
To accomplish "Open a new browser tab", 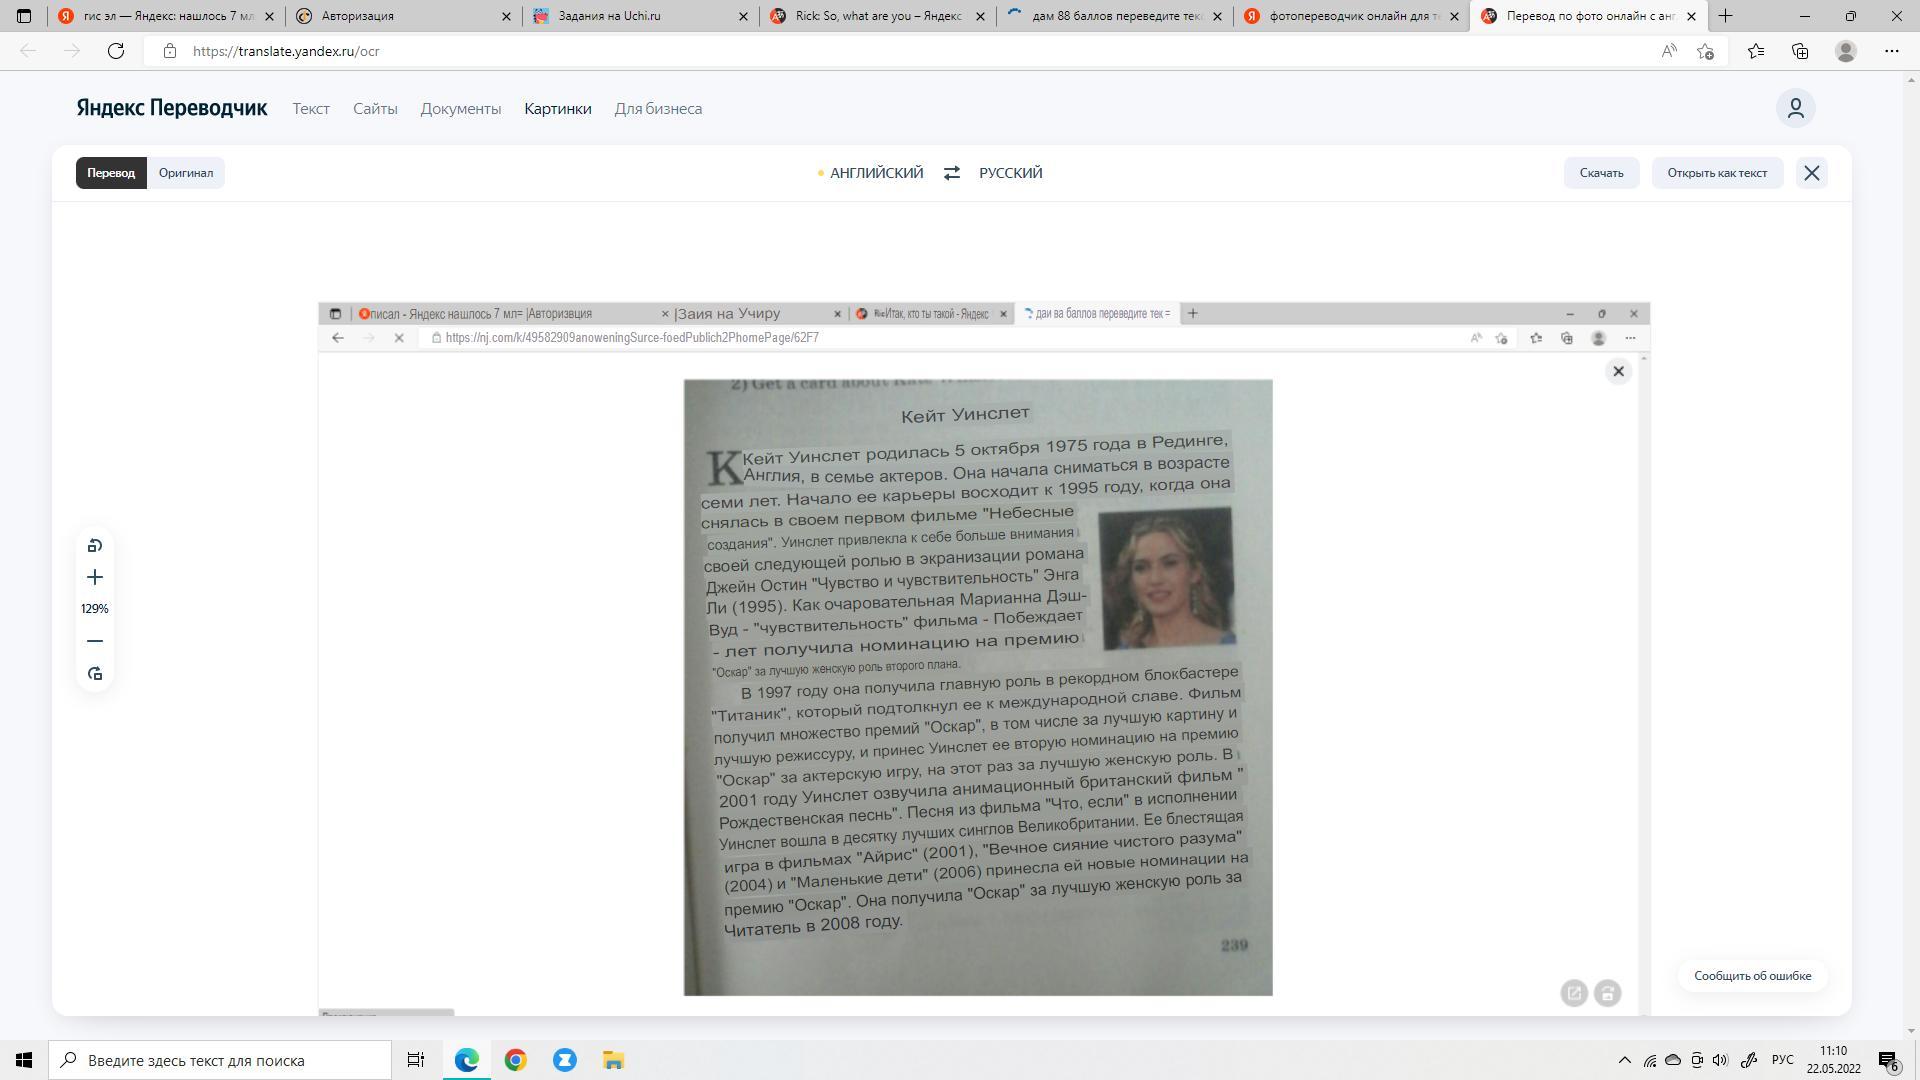I will pyautogui.click(x=1725, y=16).
